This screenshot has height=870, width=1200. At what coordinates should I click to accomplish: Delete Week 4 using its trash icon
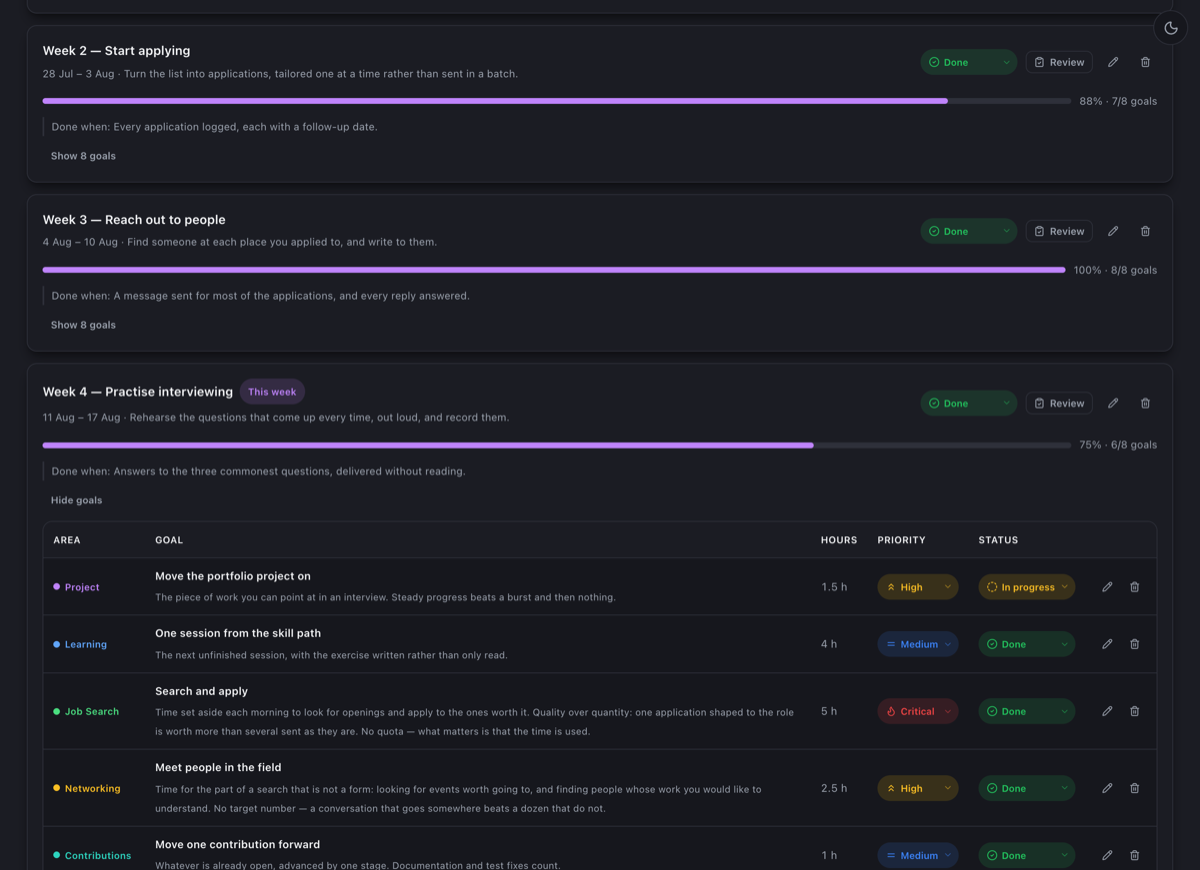tap(1145, 403)
